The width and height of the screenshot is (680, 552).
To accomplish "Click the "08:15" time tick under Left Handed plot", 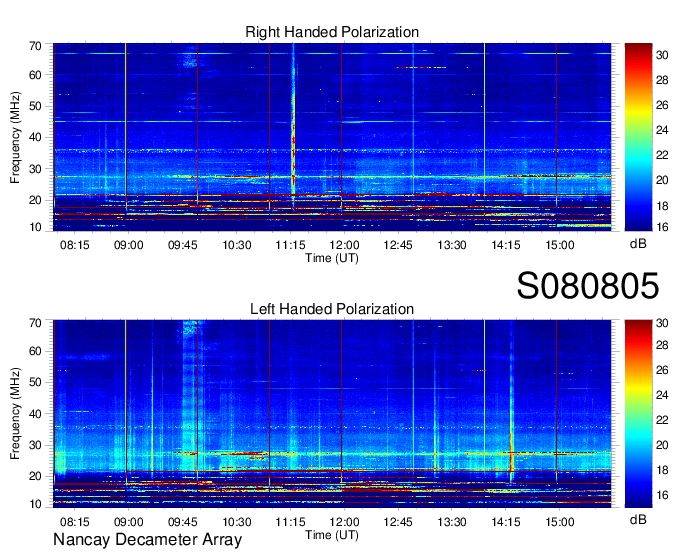I will (x=75, y=522).
